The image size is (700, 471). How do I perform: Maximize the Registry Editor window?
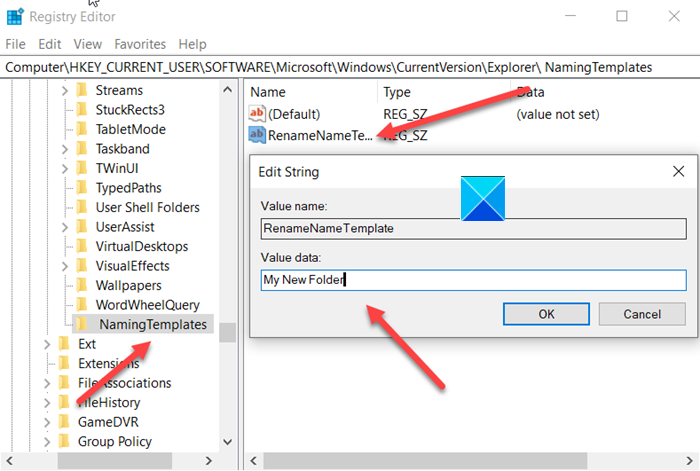click(622, 17)
